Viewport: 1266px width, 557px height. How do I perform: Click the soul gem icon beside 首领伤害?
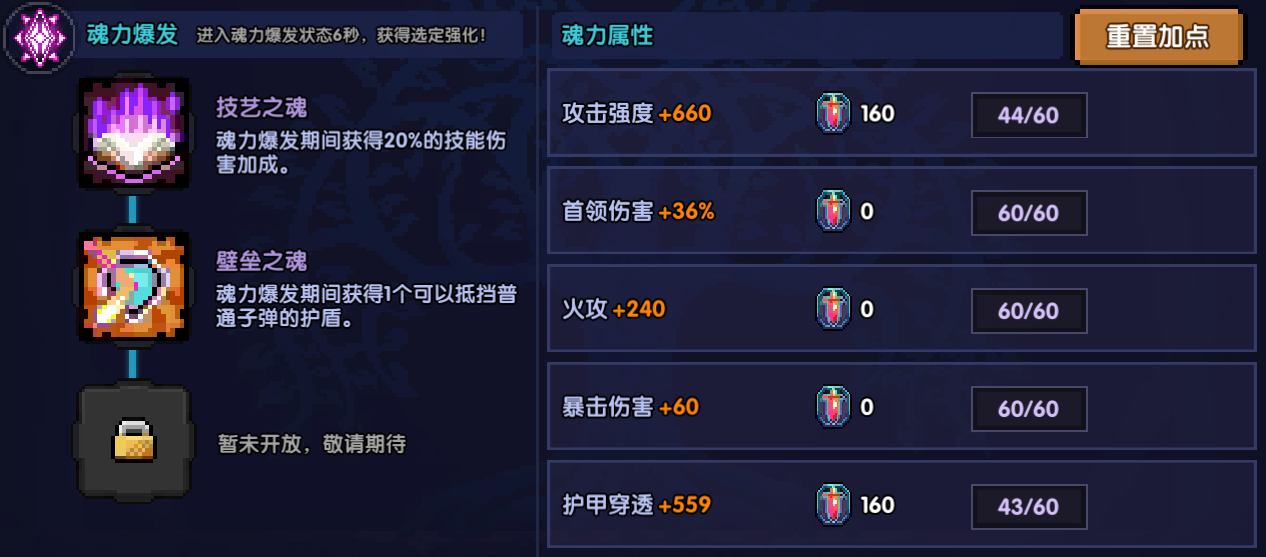(x=833, y=212)
